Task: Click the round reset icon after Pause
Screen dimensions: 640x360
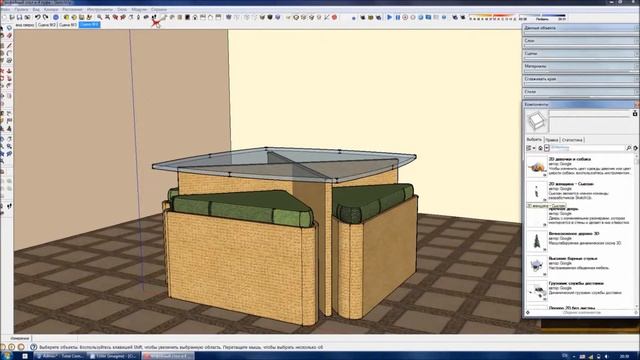Action: point(405,17)
